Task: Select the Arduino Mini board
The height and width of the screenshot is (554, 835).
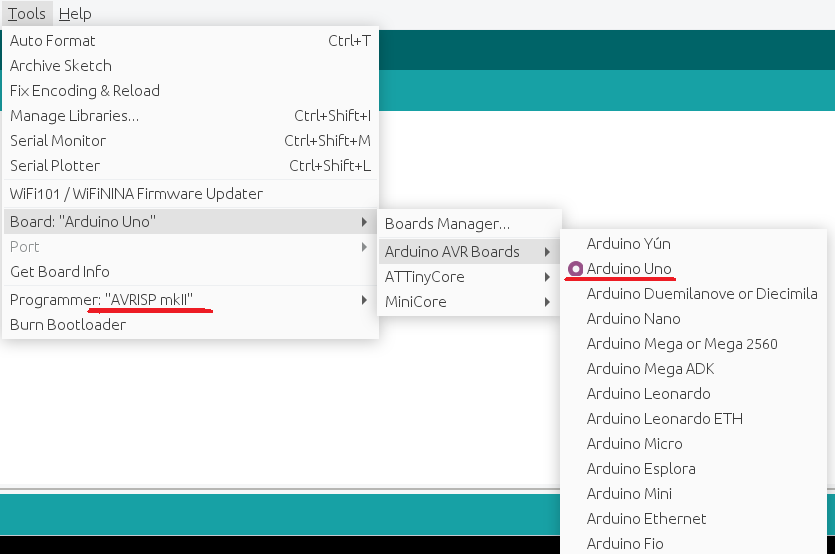Action: (693, 494)
